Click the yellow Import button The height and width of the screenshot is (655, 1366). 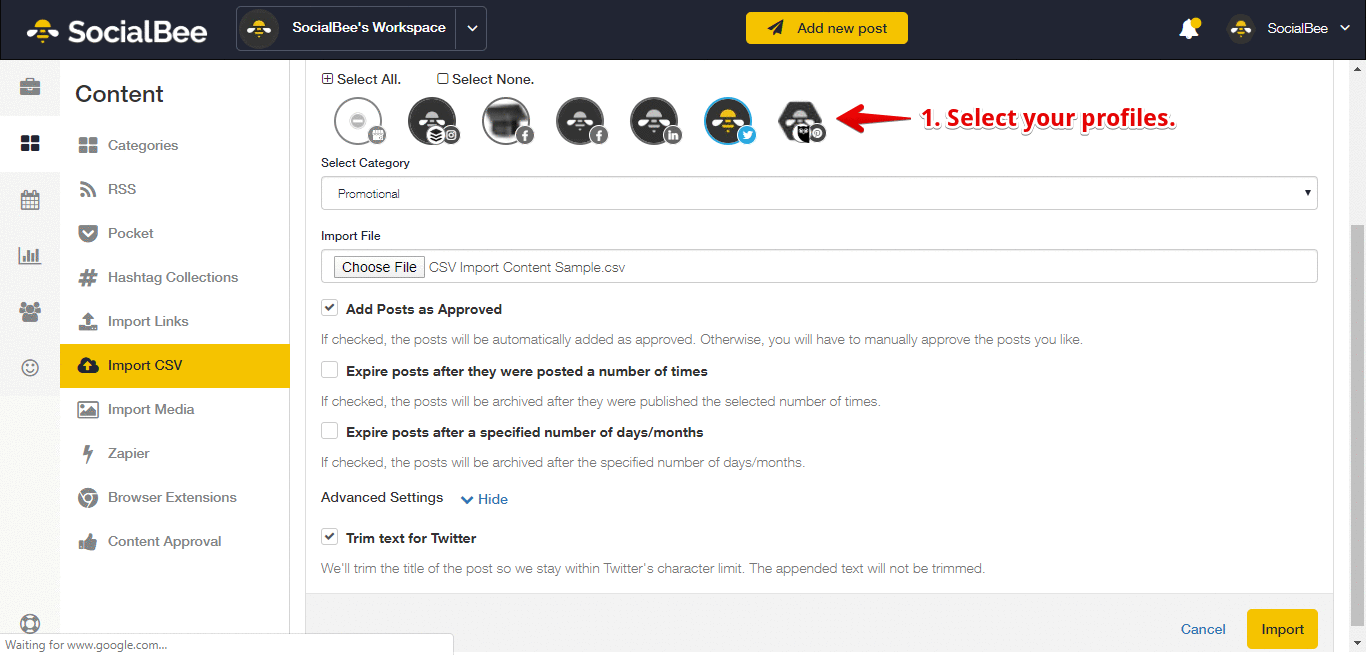1282,629
